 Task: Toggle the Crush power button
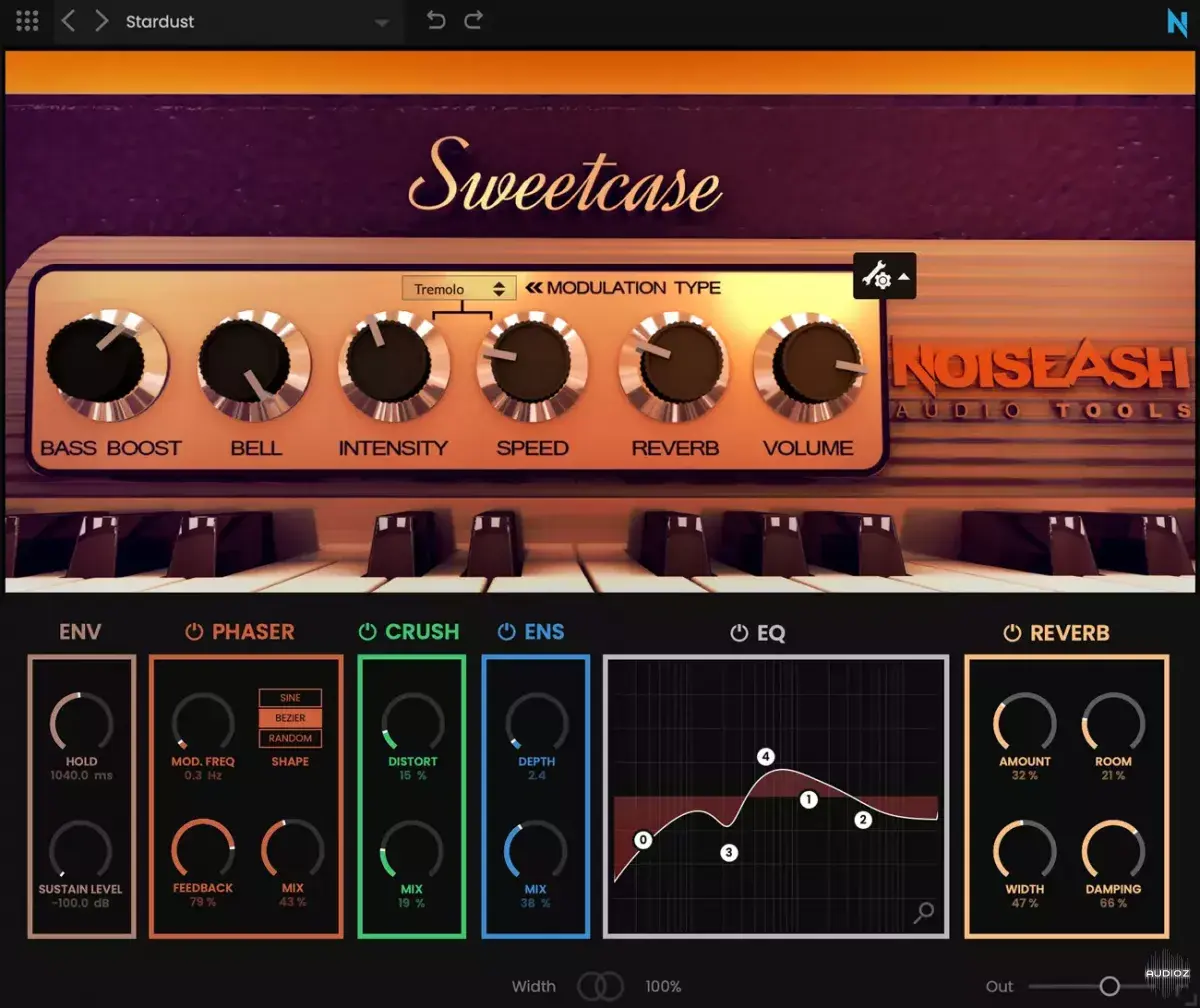pos(367,632)
